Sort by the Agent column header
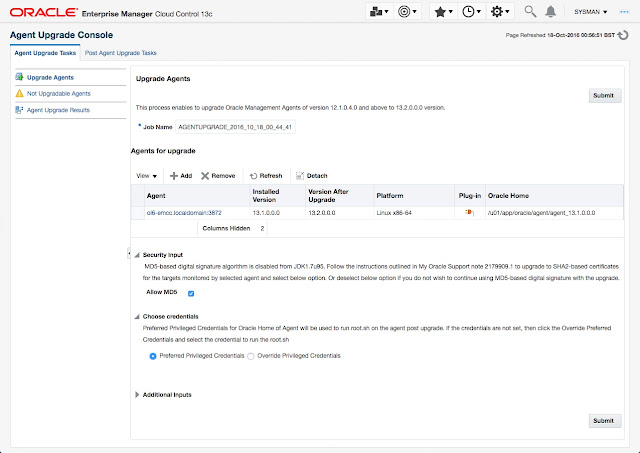Image resolution: width=640 pixels, height=453 pixels. 197,195
